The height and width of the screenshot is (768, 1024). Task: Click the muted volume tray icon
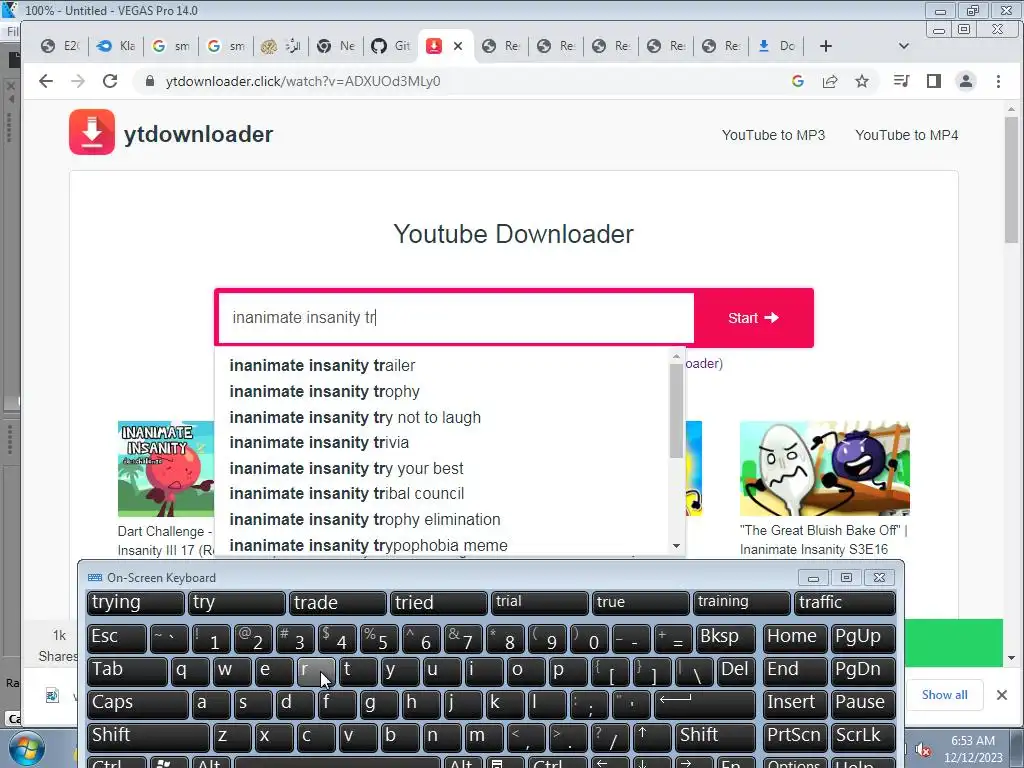923,750
